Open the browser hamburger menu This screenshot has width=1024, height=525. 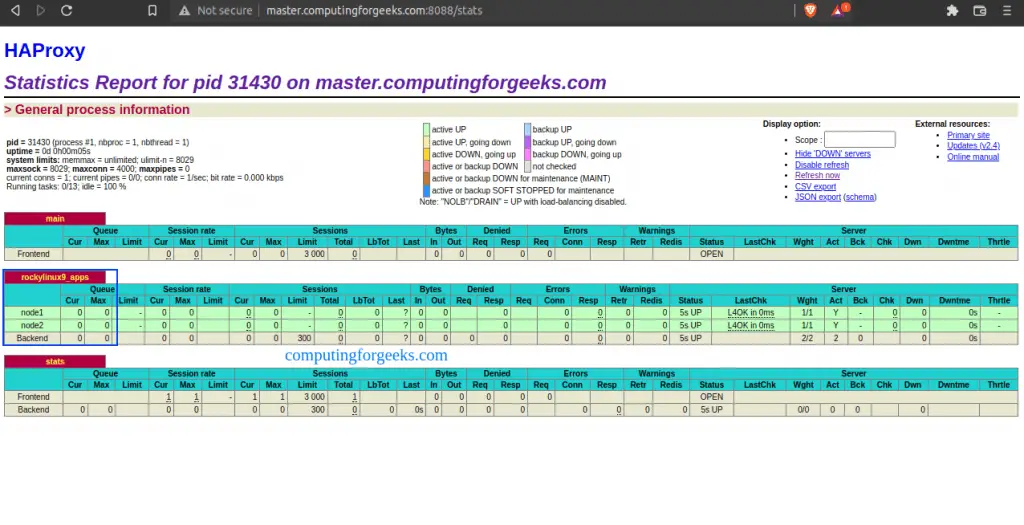point(1006,10)
